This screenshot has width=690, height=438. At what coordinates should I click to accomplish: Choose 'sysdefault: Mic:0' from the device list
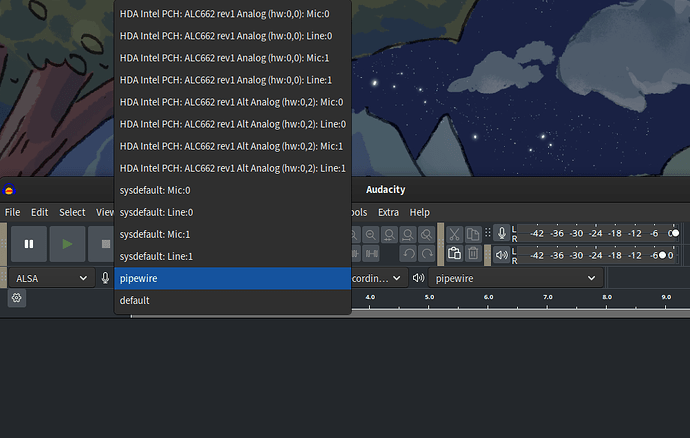(x=155, y=190)
